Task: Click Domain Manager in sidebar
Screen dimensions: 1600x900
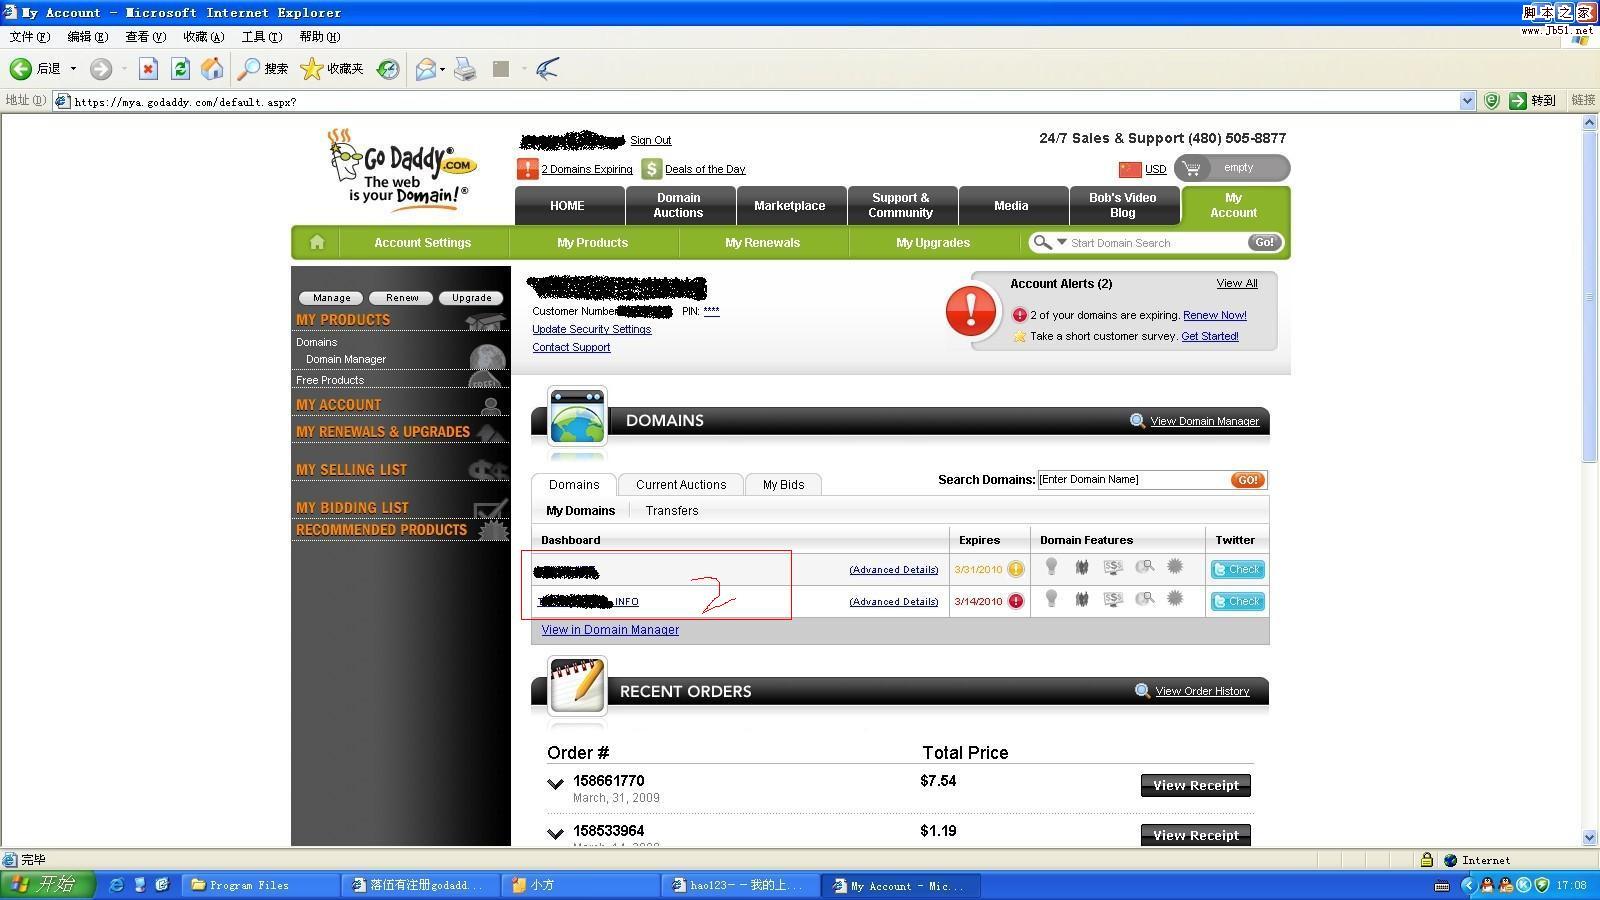Action: click(346, 359)
